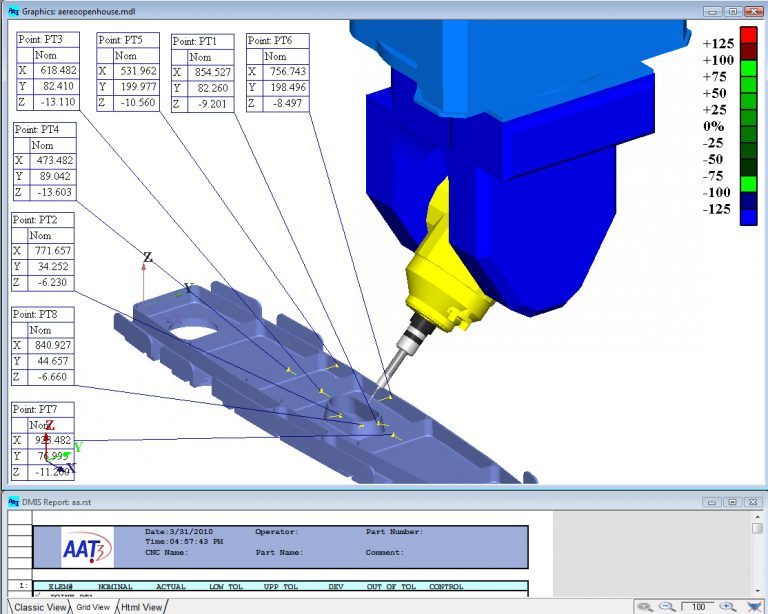
Task: Click the blue funnel filter icon
Action: pos(755,607)
